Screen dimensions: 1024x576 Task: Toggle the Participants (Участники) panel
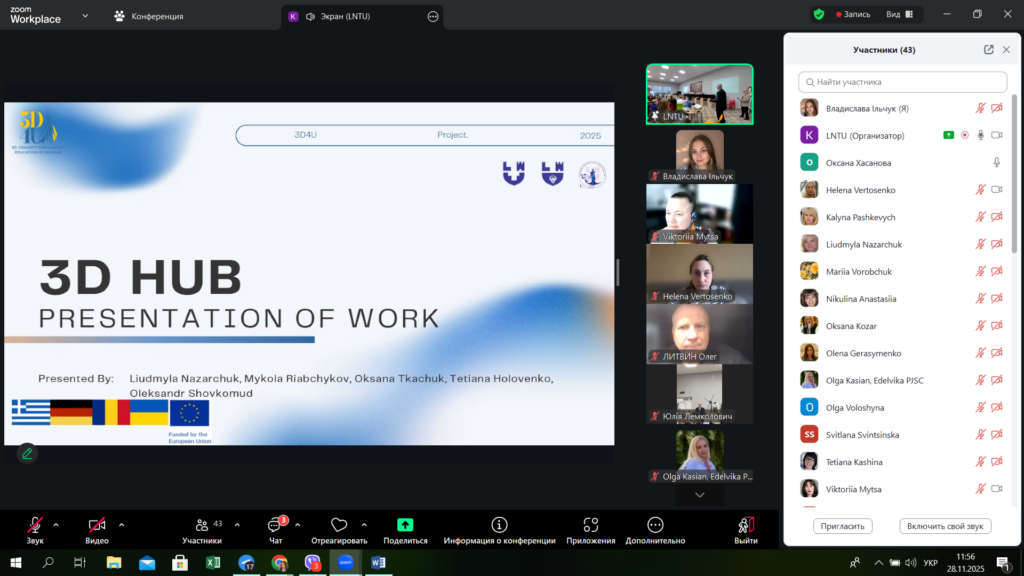tap(201, 525)
